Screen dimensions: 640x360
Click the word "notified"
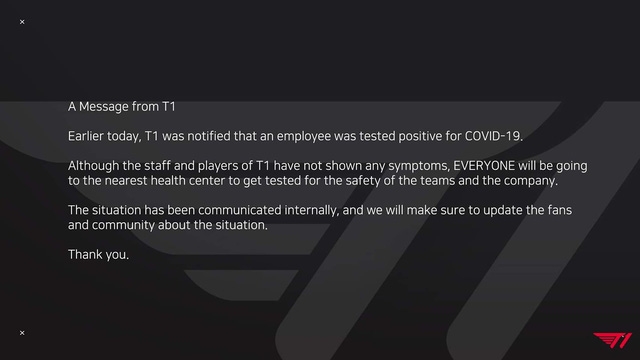tap(209, 136)
